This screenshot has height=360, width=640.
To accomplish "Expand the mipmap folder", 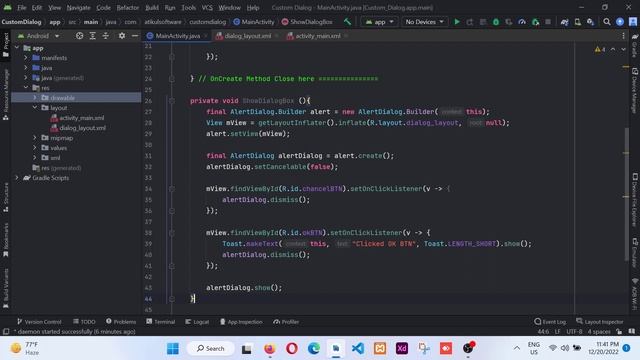I will point(35,138).
